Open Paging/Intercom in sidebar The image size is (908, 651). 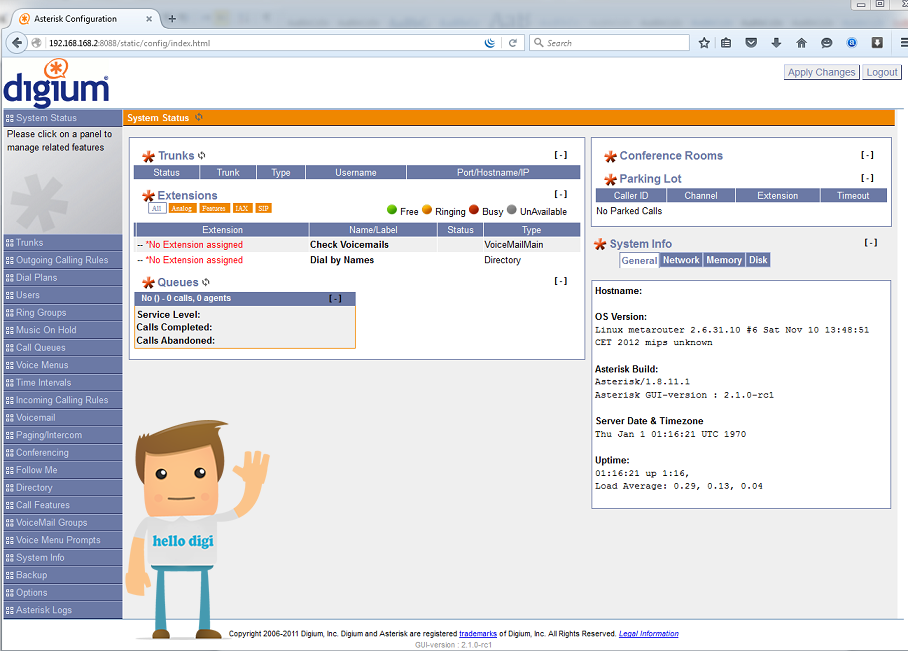[63, 435]
